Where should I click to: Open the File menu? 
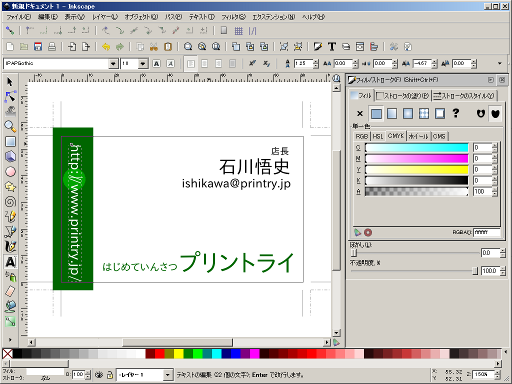pos(19,17)
